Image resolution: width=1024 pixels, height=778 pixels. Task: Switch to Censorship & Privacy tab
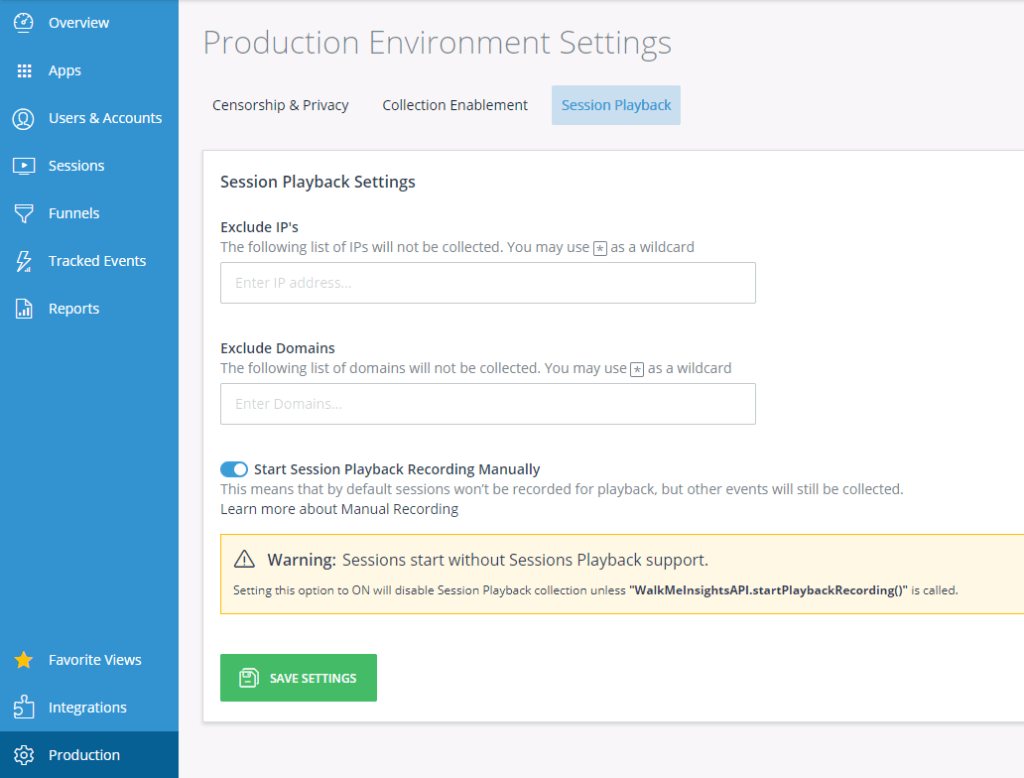click(280, 105)
